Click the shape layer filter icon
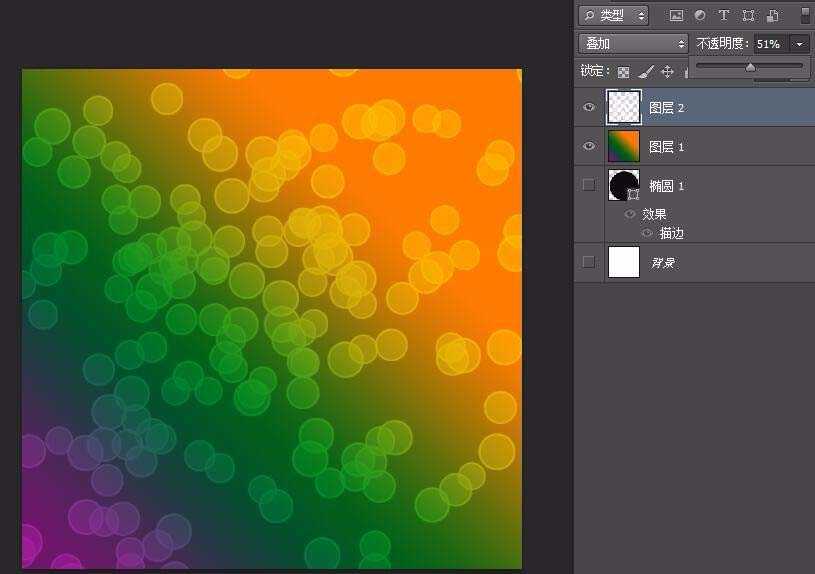The image size is (815, 574). 748,16
